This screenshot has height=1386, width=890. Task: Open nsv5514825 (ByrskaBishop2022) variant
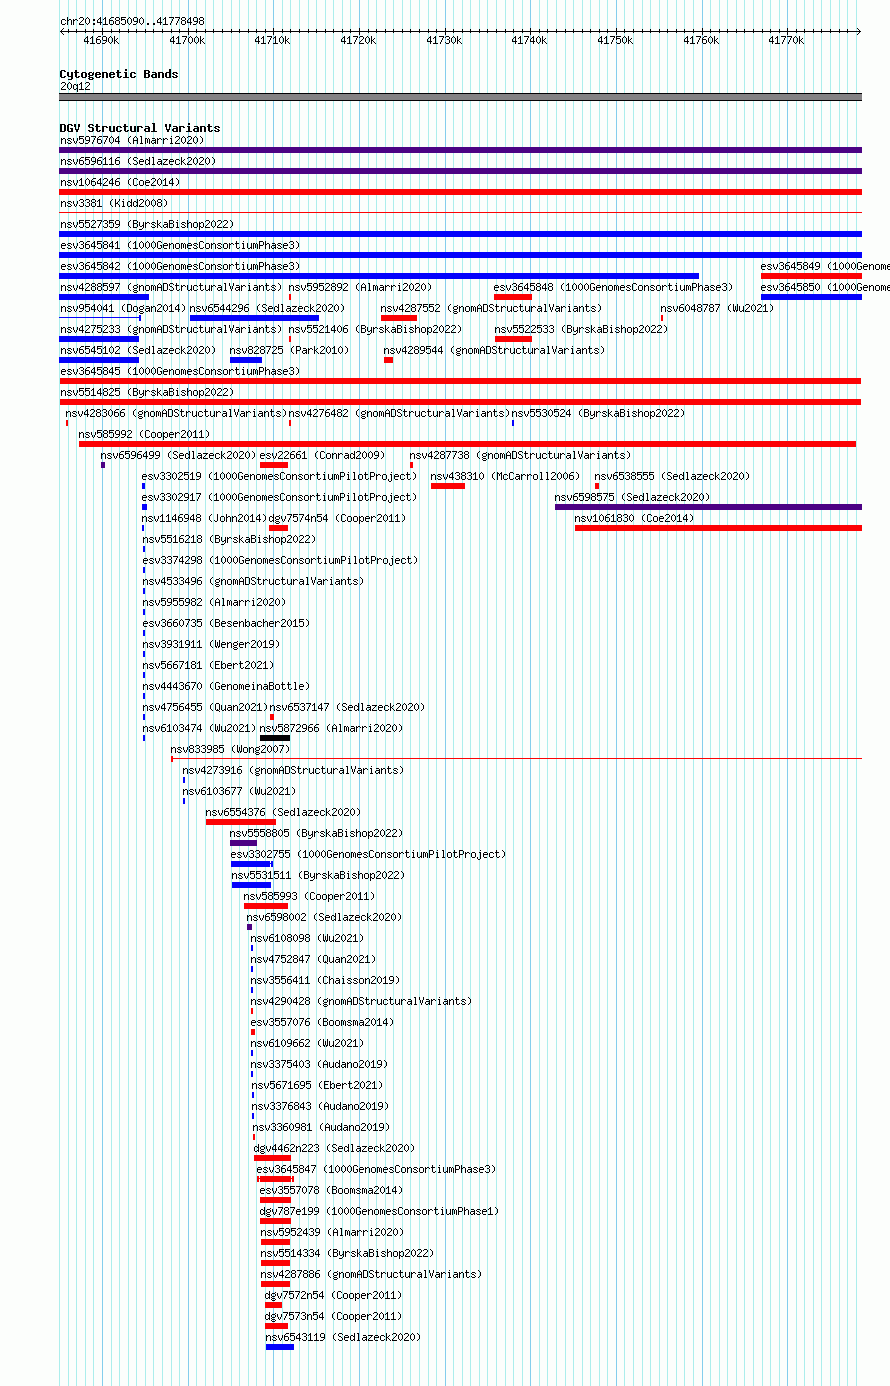point(147,392)
